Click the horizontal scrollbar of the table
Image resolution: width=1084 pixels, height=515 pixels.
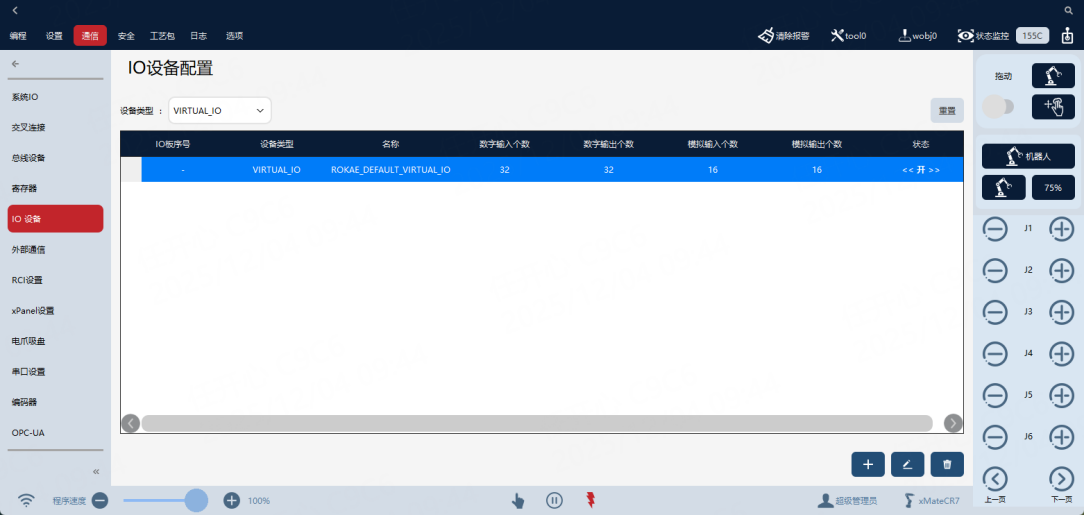point(536,423)
